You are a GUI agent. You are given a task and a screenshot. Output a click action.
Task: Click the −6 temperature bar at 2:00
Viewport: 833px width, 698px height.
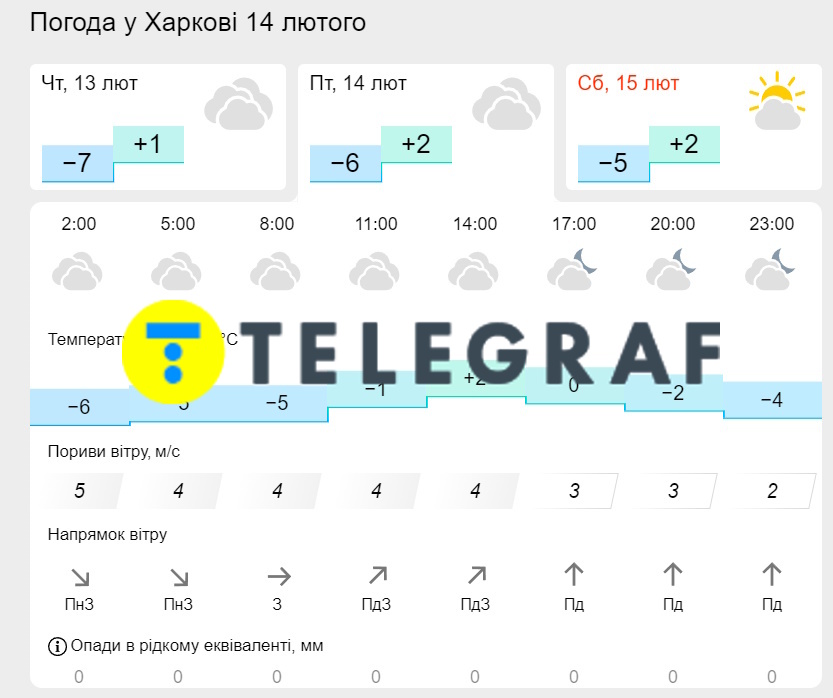[79, 407]
